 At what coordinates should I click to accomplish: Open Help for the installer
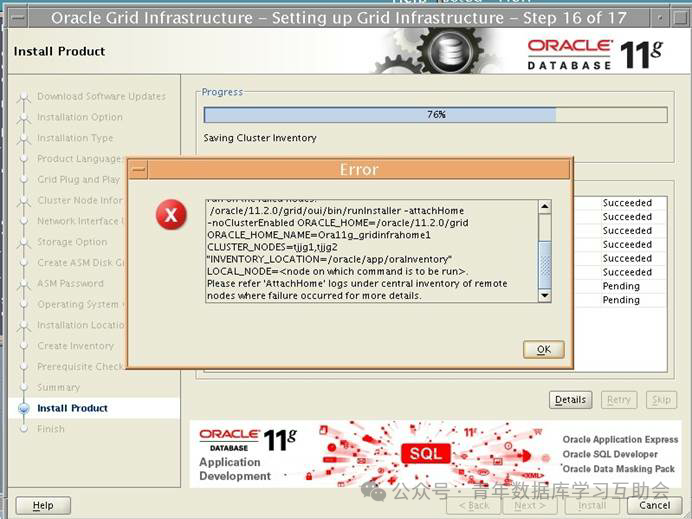(43, 505)
